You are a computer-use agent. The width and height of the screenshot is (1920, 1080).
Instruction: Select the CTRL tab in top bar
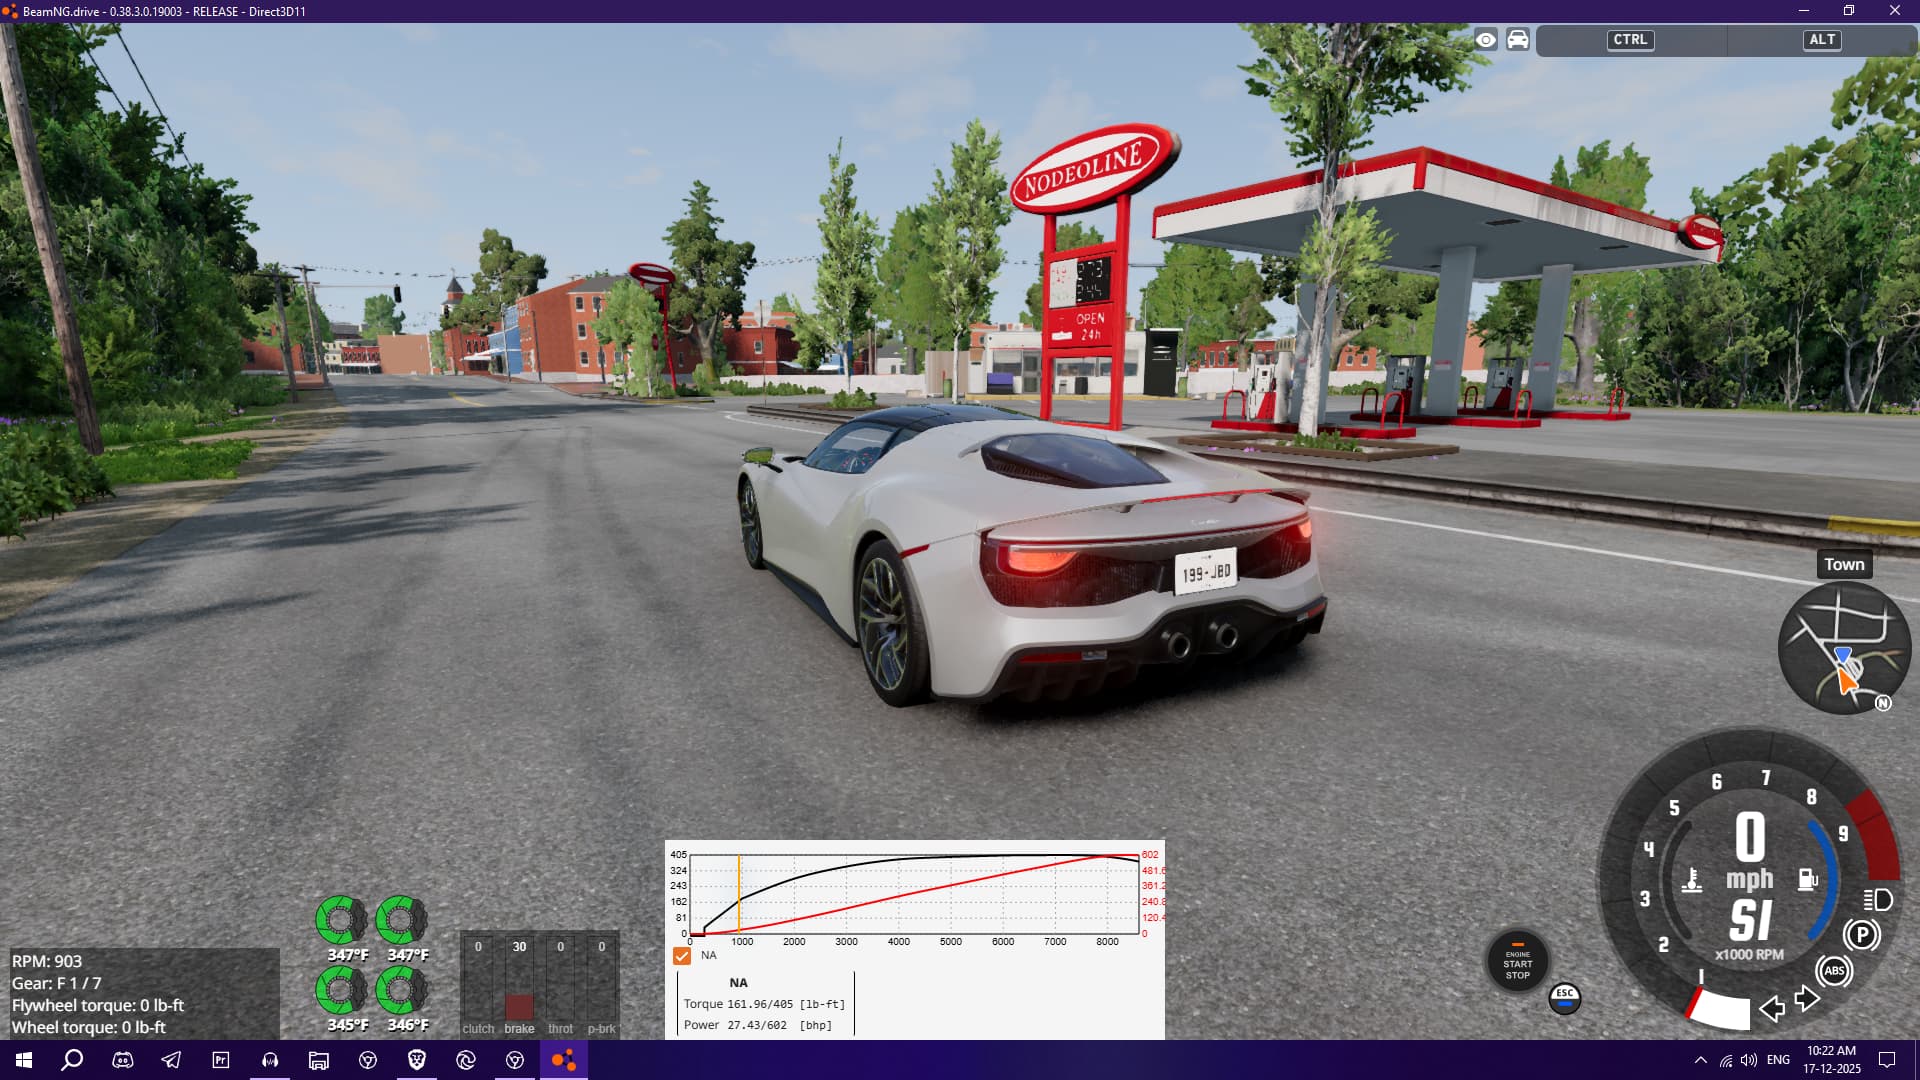(1630, 40)
